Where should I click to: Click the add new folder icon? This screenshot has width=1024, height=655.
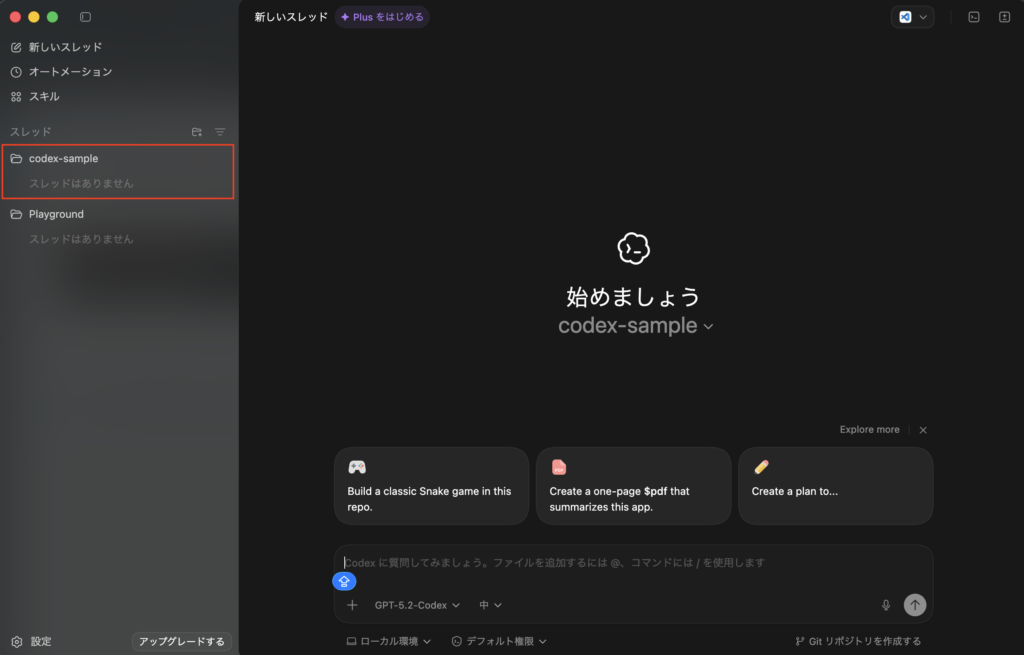pos(197,132)
